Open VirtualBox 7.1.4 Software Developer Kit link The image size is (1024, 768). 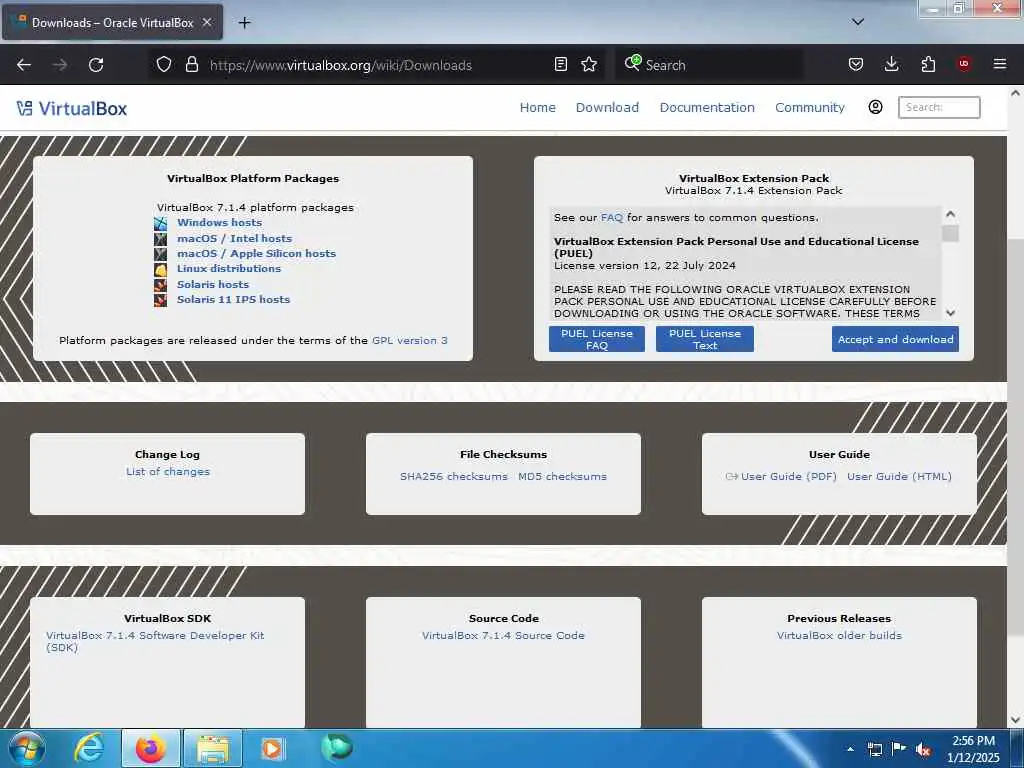click(155, 641)
